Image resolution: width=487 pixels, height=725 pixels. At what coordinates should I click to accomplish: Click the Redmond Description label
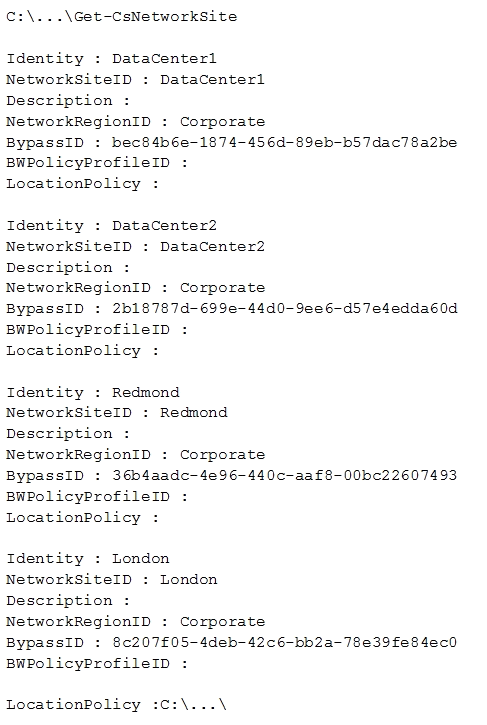click(59, 434)
